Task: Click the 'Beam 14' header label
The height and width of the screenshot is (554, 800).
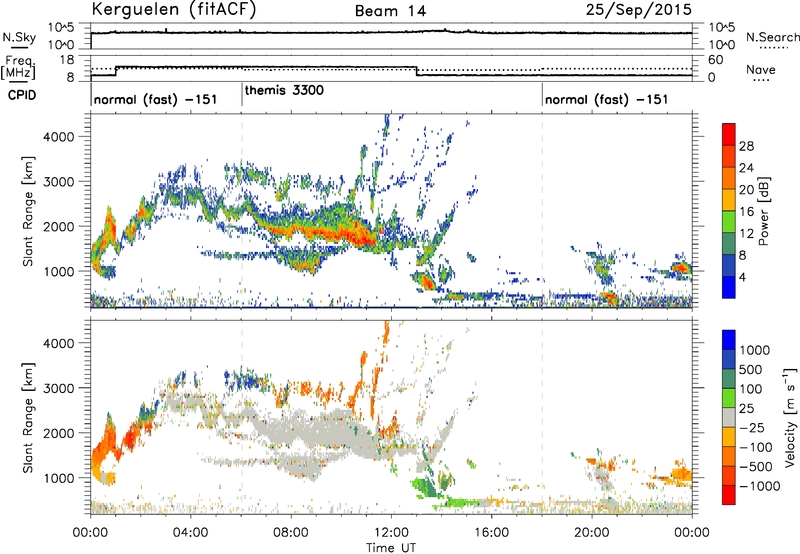Action: (x=390, y=11)
